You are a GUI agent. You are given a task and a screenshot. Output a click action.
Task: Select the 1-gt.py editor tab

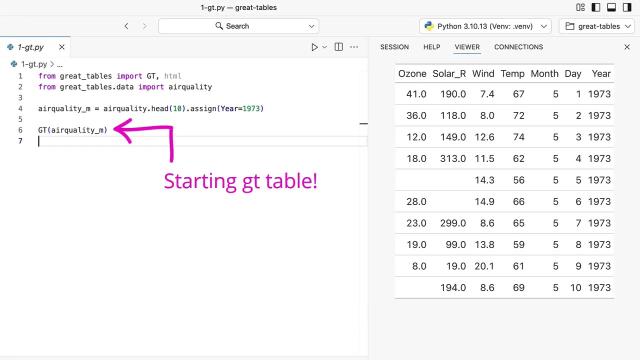35,47
